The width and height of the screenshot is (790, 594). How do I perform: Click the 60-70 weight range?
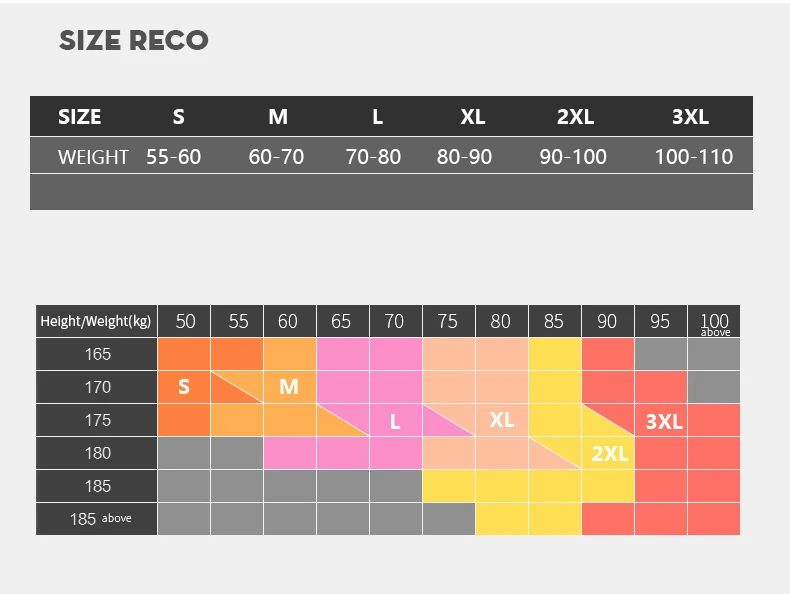click(276, 157)
